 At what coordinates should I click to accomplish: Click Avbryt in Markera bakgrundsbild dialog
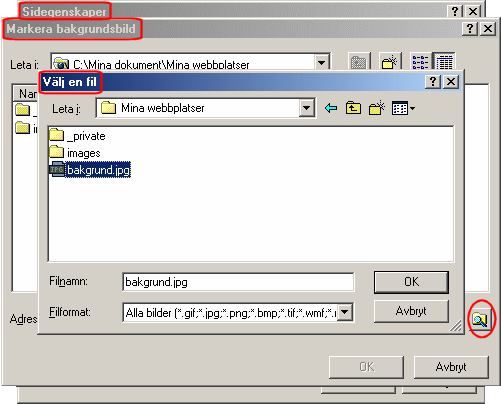tap(451, 367)
